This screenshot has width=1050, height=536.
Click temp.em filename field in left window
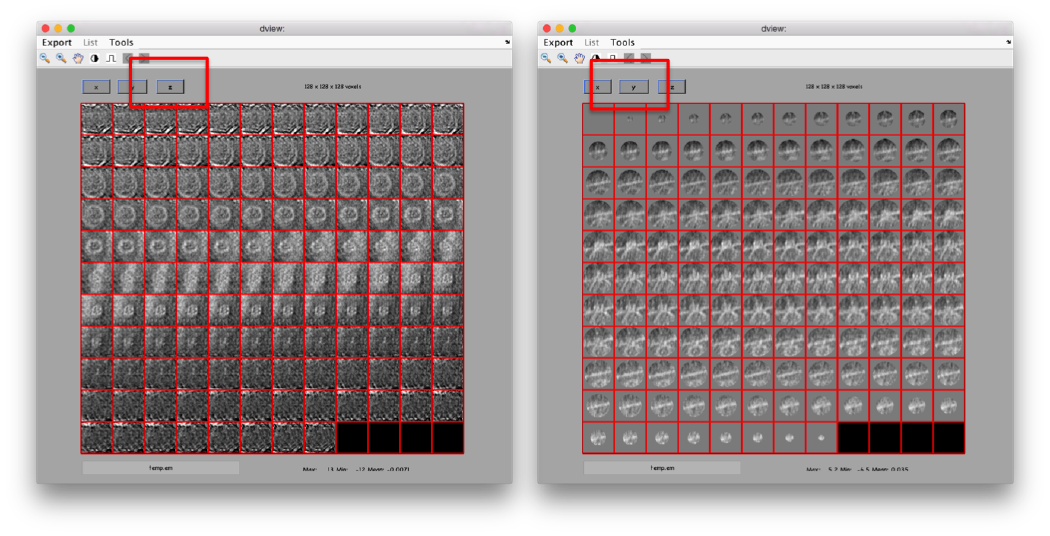click(160, 467)
